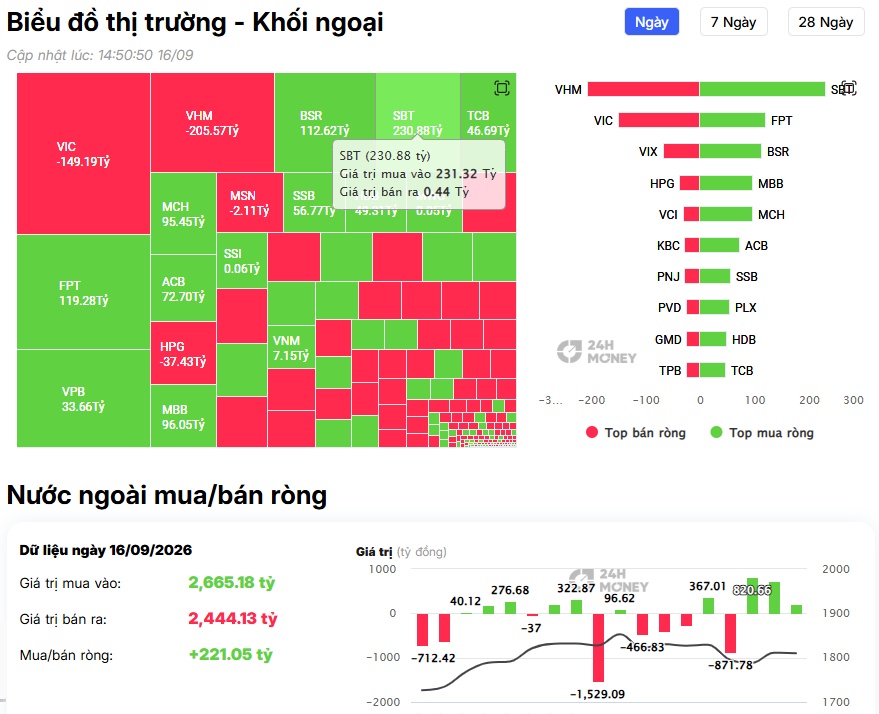Select the FPT 119.28Tỷ treemap tile

(x=84, y=292)
